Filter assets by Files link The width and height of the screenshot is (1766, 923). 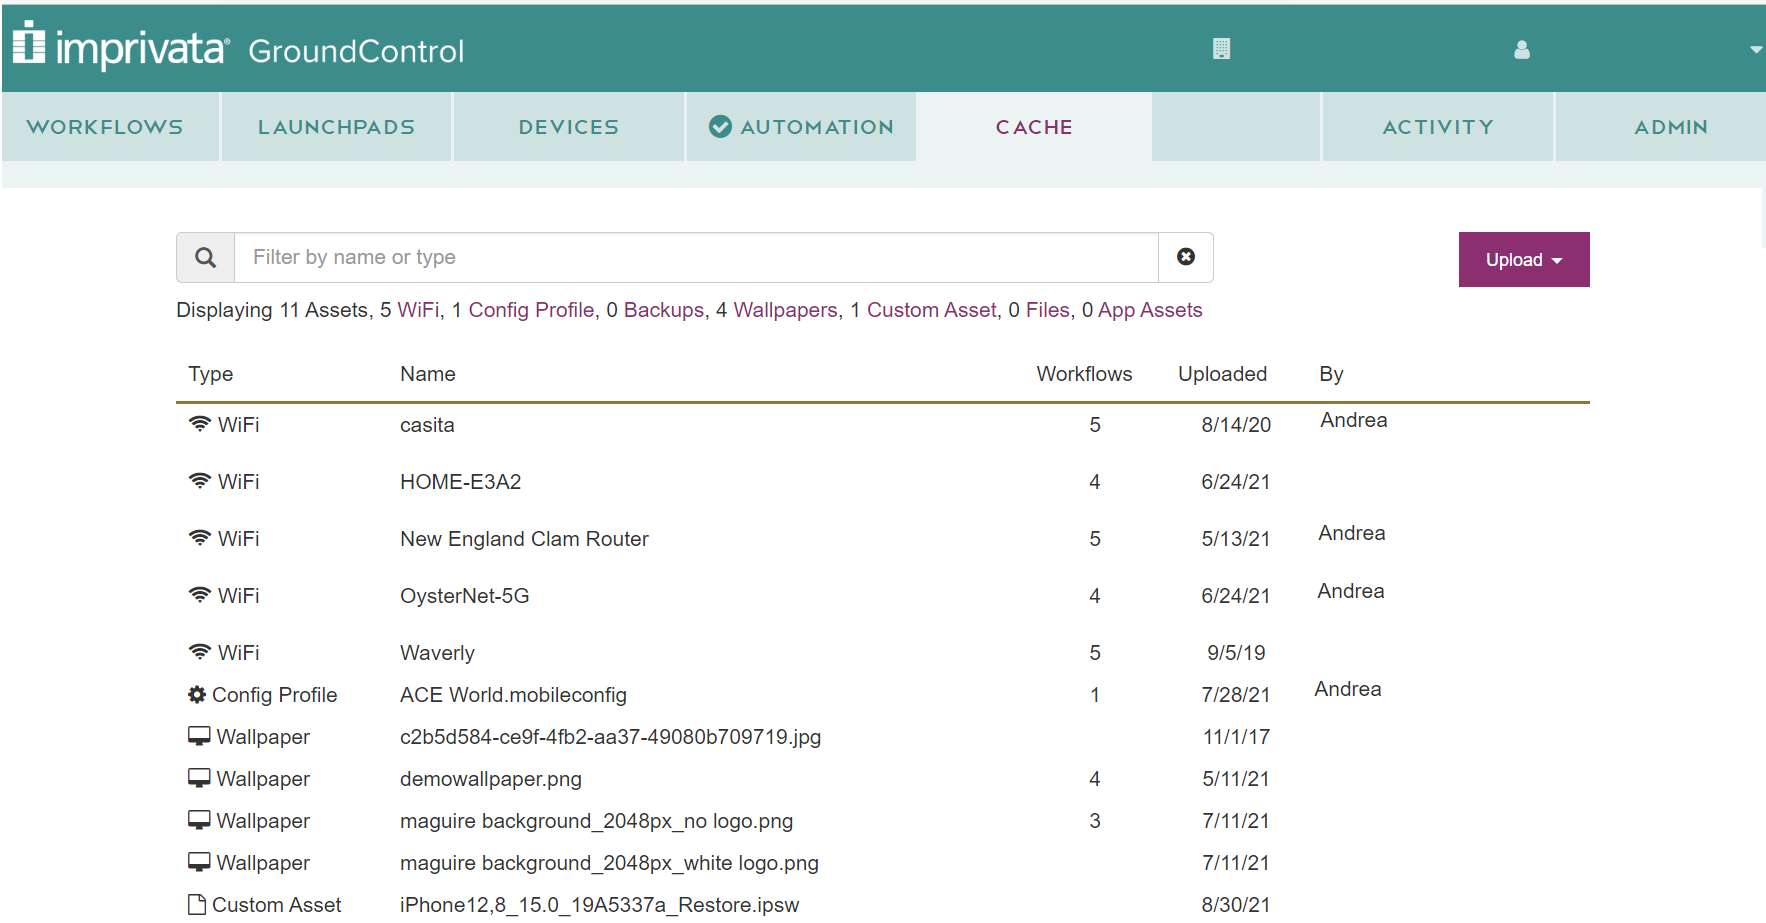[x=1048, y=310]
